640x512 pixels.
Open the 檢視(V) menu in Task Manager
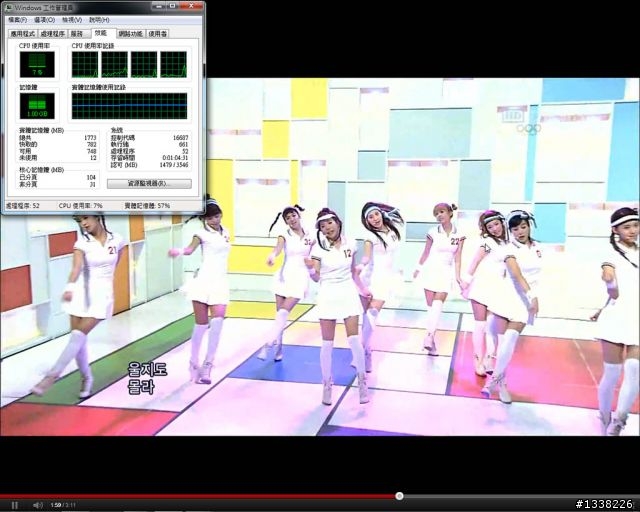pyautogui.click(x=72, y=20)
